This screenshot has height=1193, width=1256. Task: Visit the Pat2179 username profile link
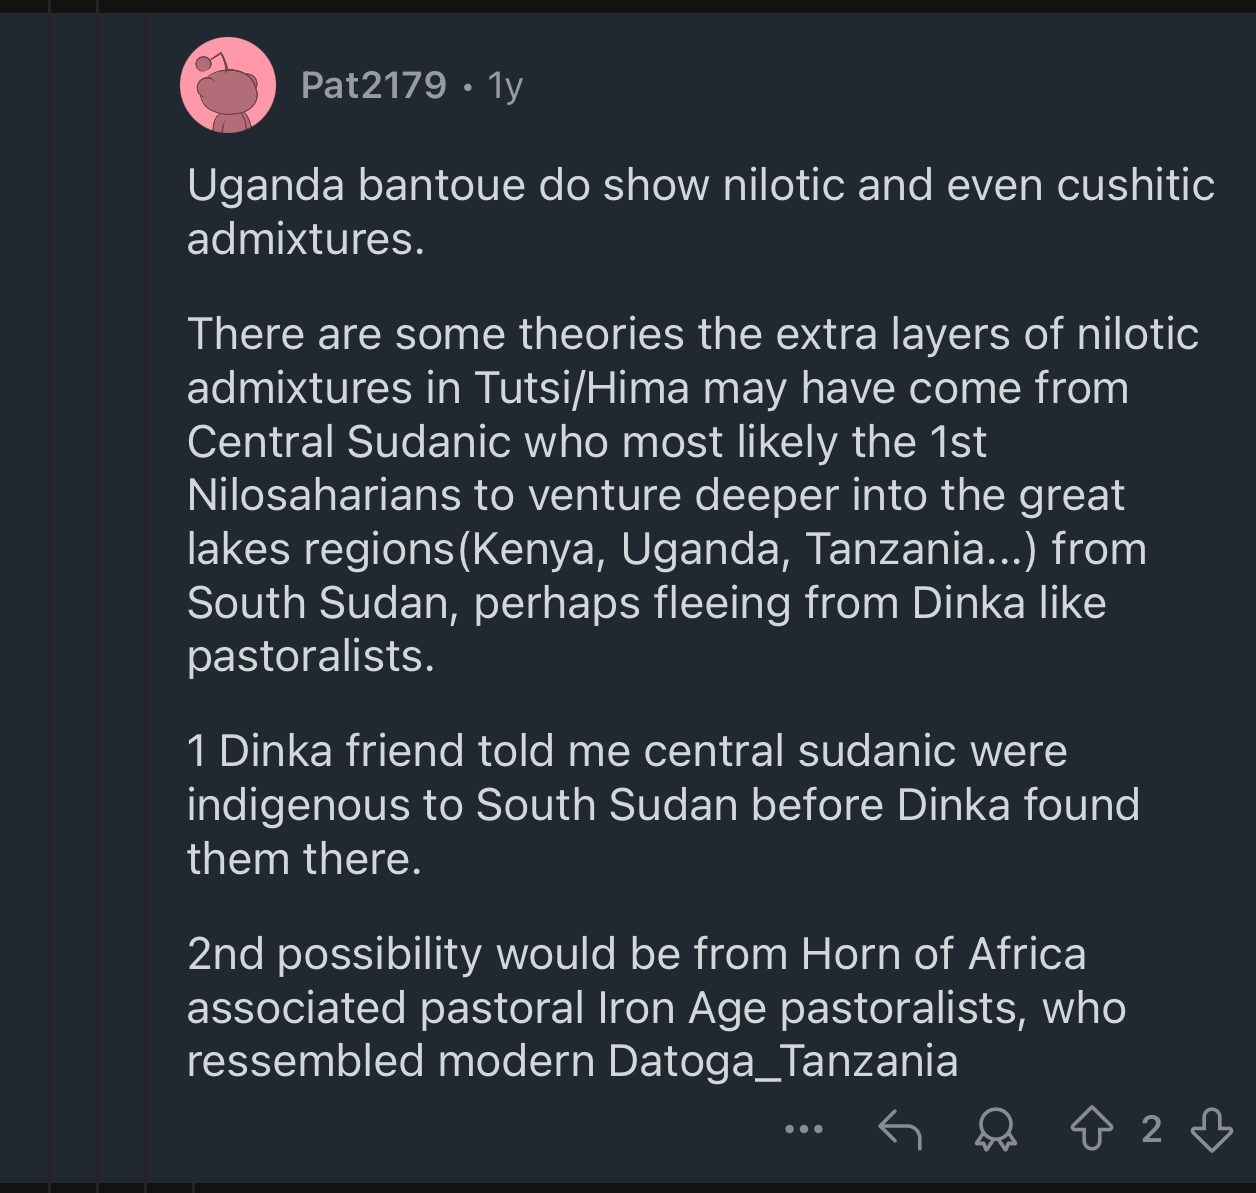click(x=374, y=85)
